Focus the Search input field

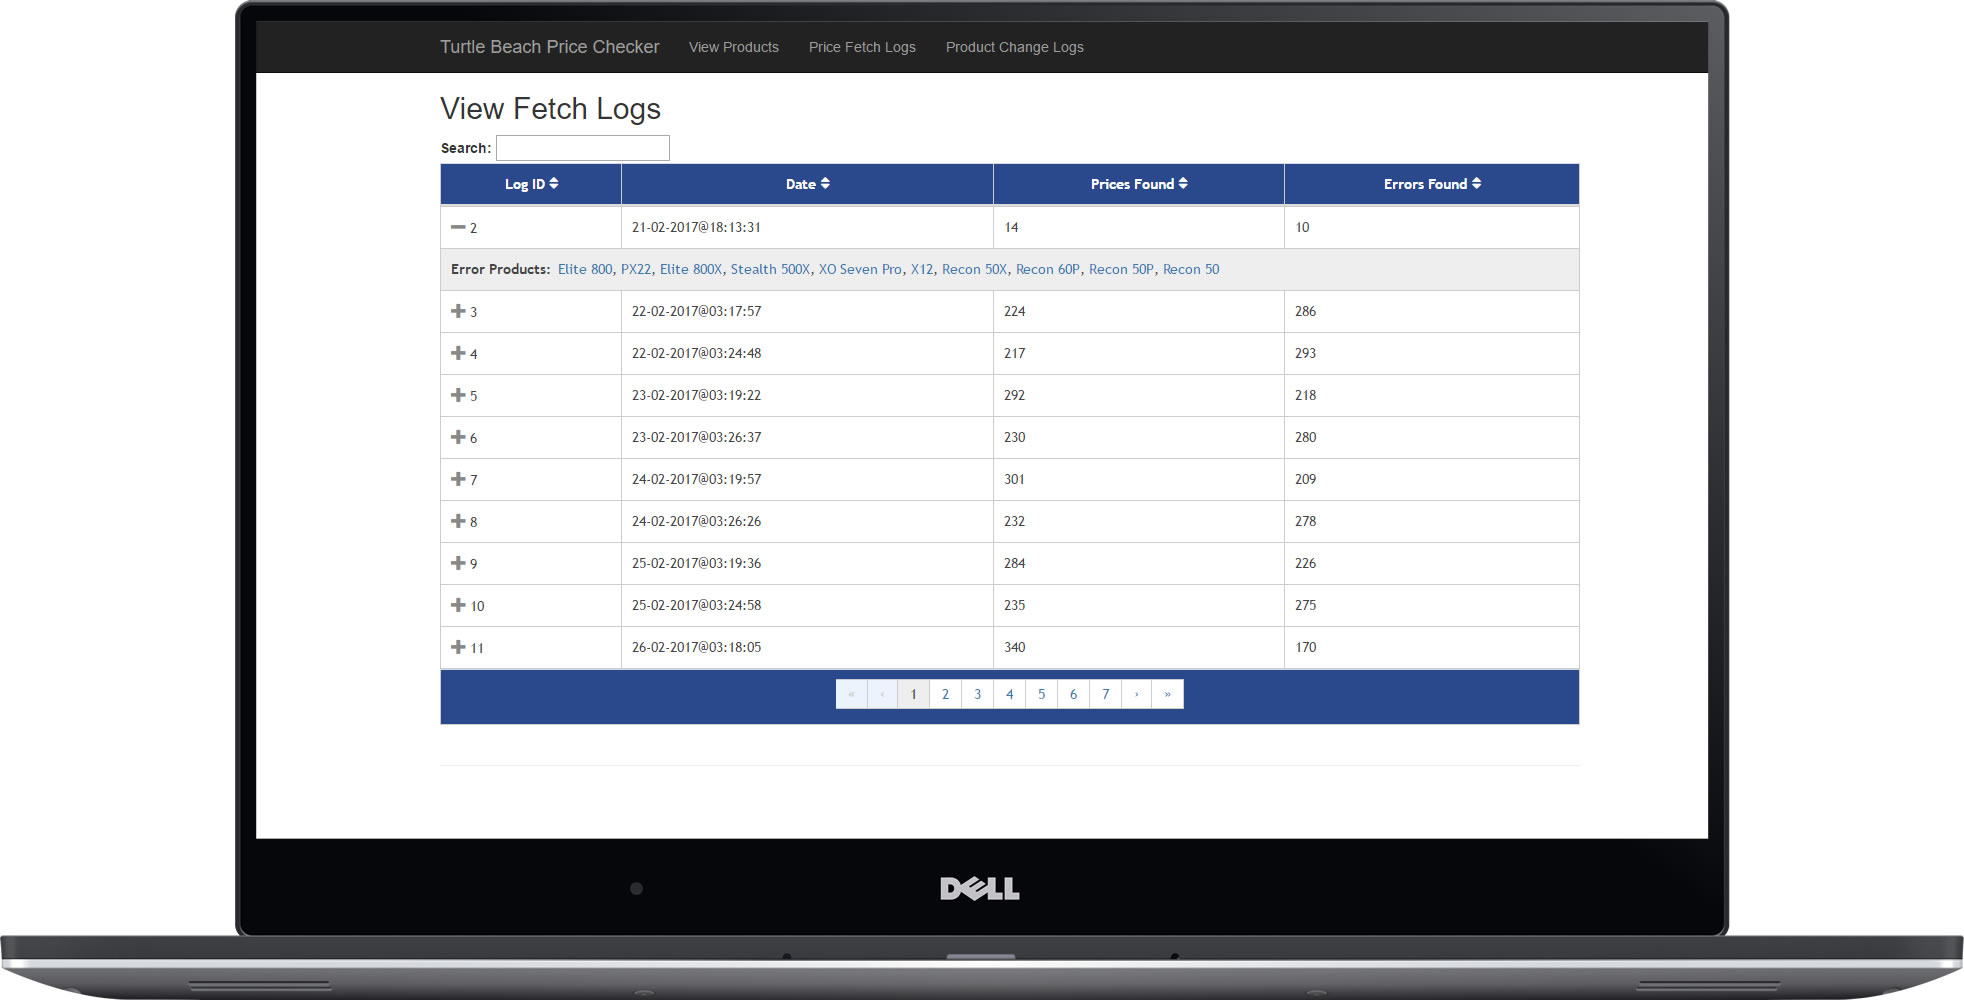pyautogui.click(x=583, y=148)
